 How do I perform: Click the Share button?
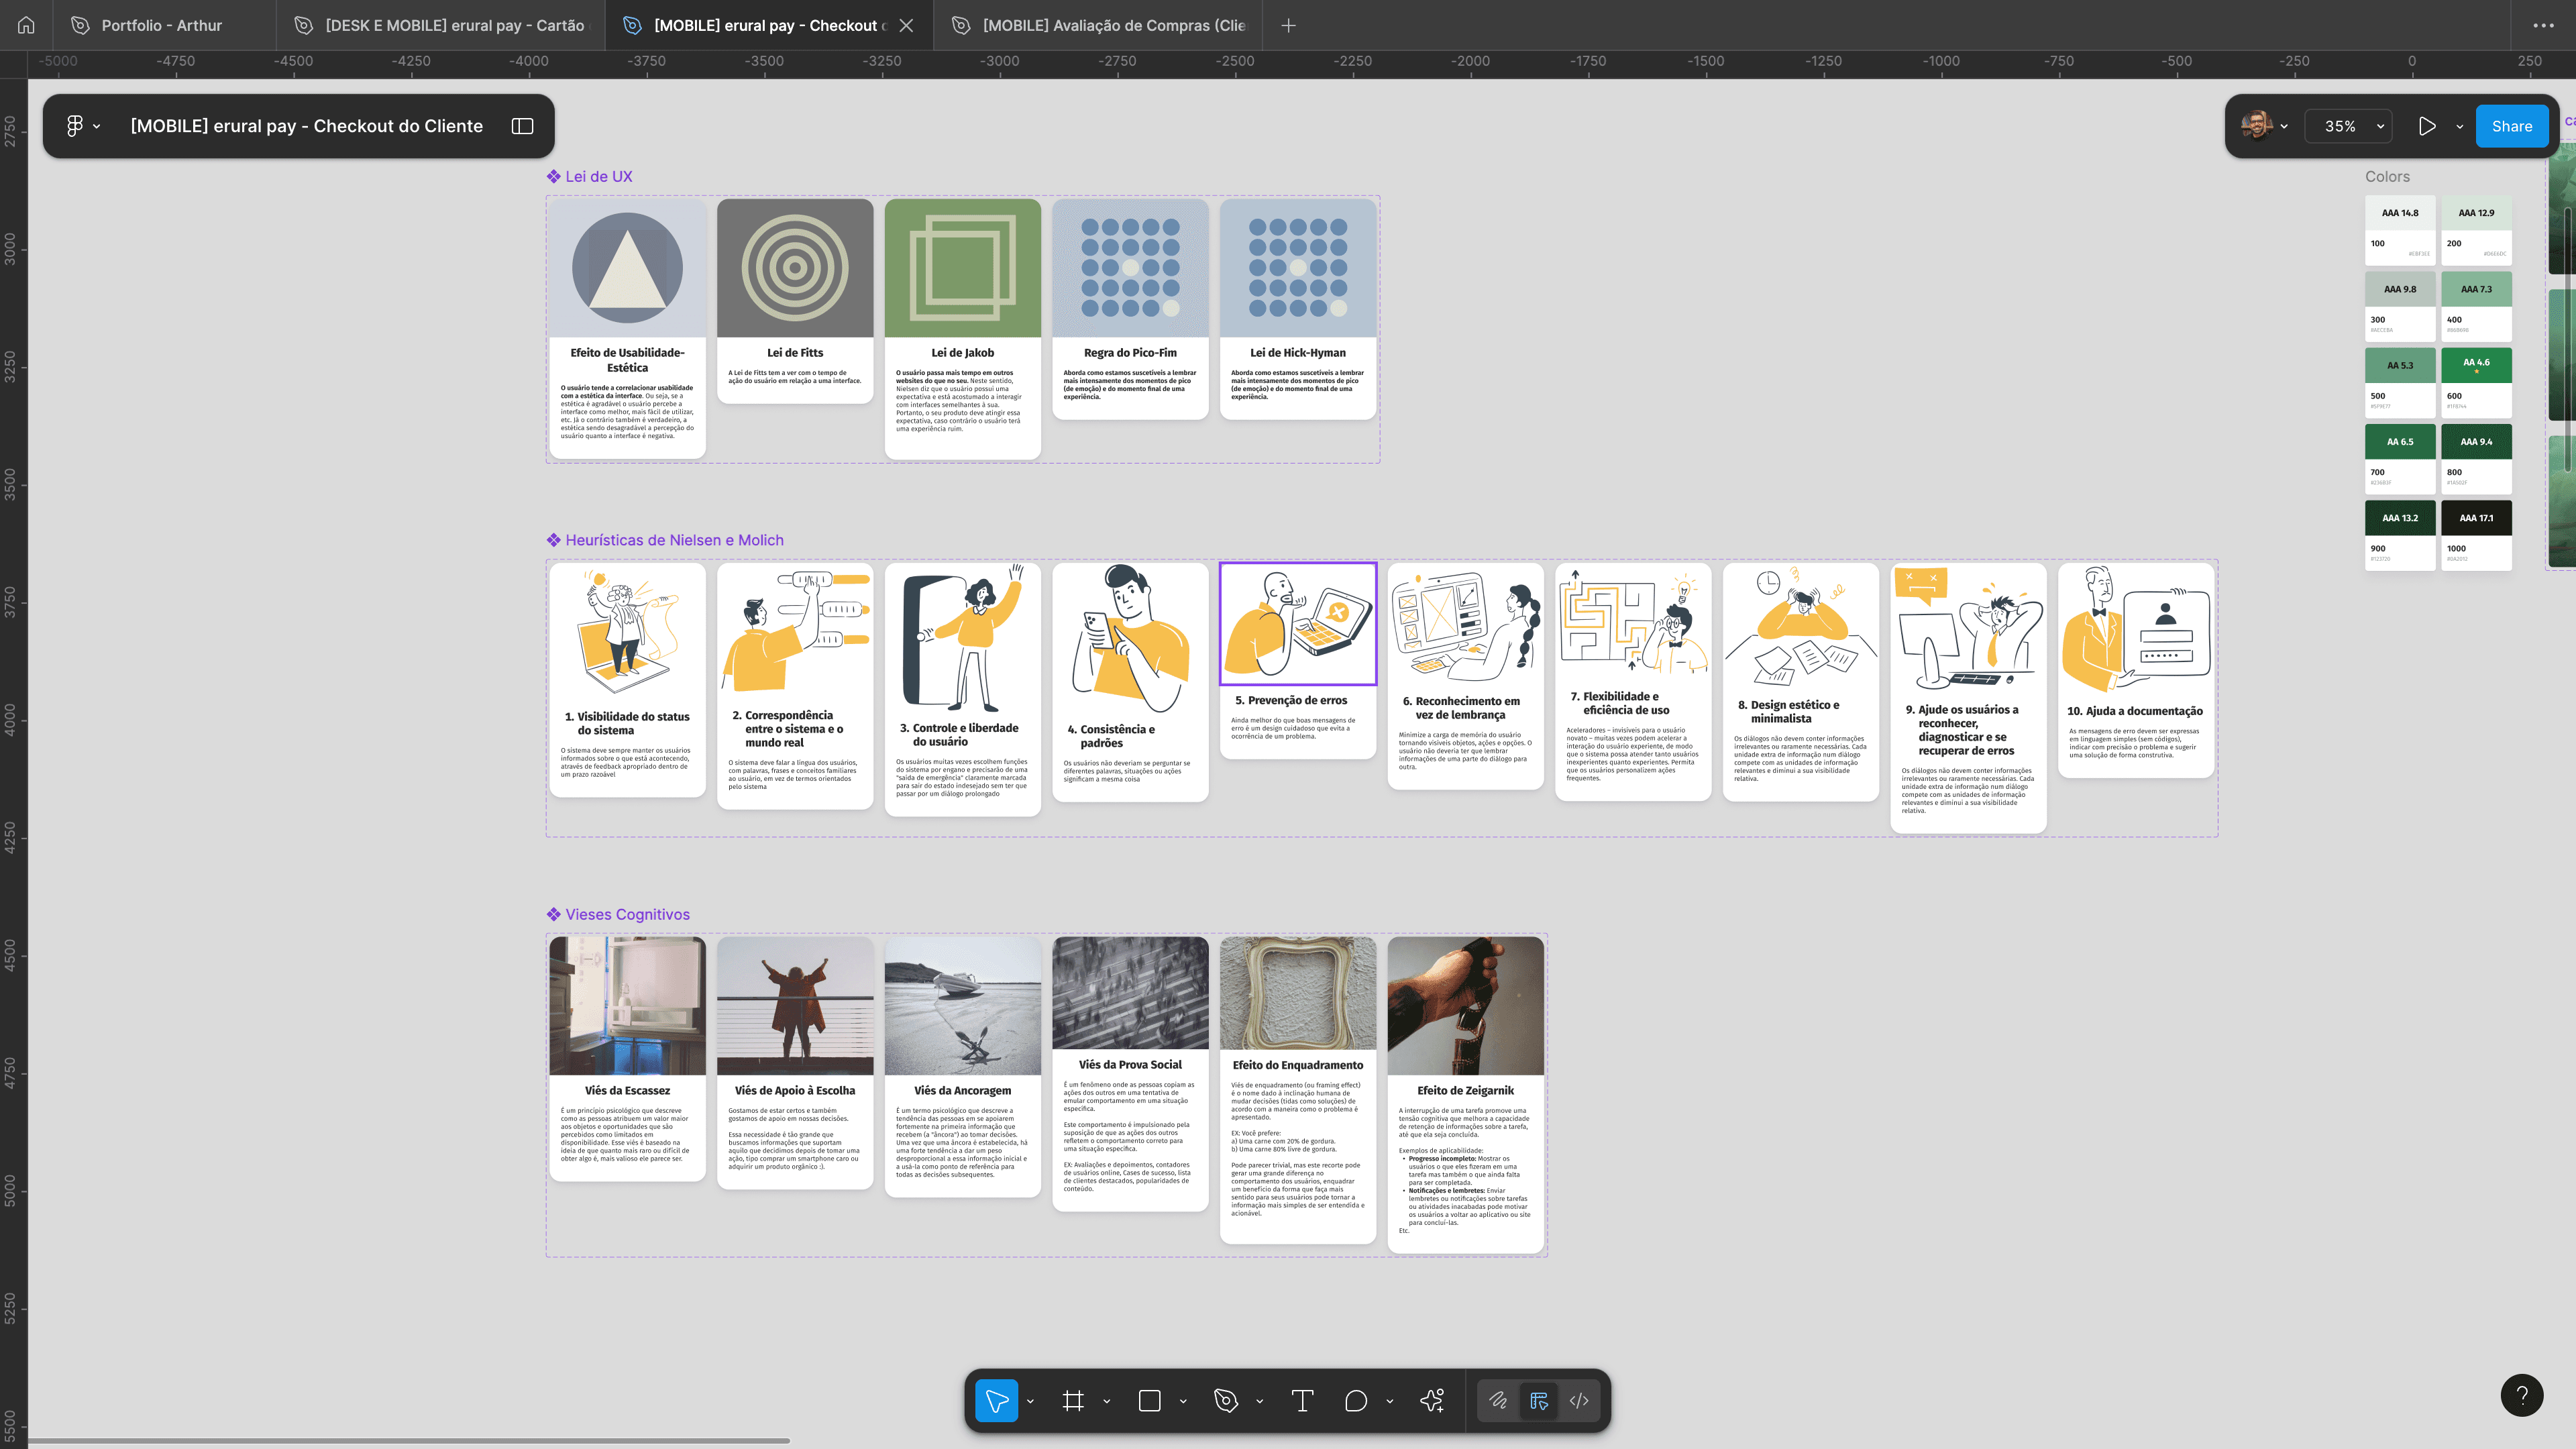(x=2511, y=126)
